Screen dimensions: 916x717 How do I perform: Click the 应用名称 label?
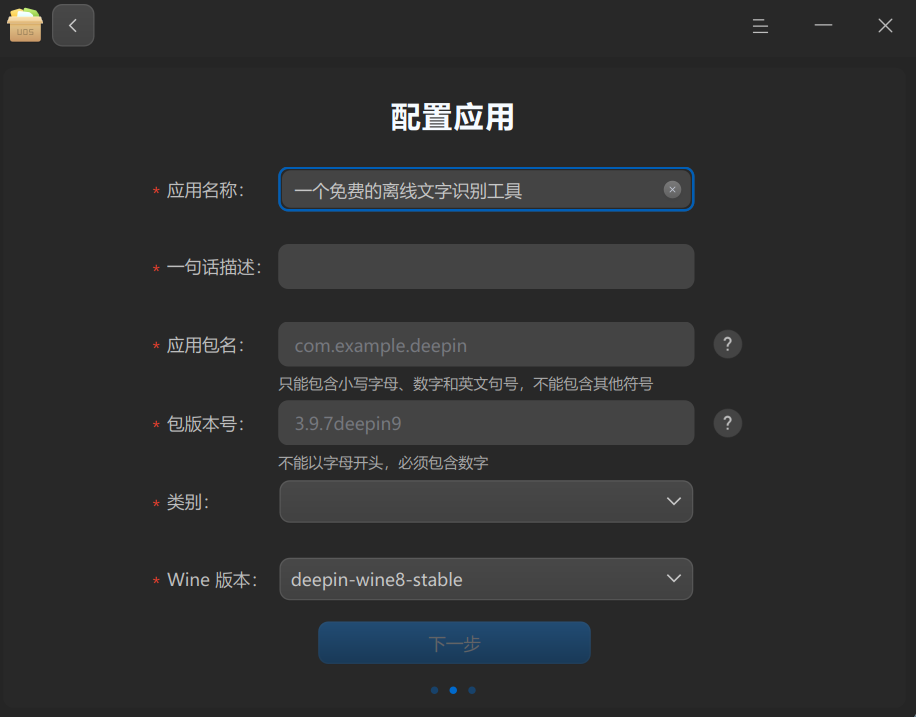tap(205, 190)
